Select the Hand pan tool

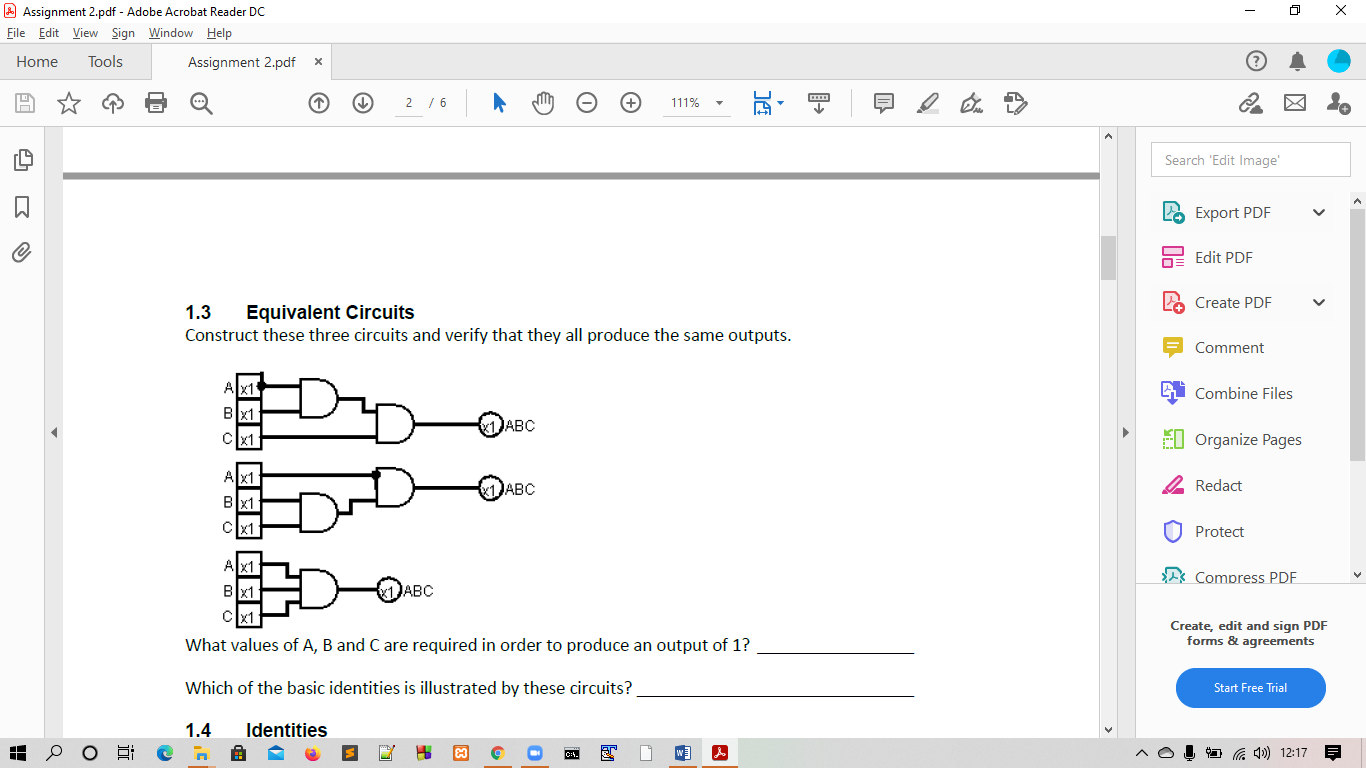[x=543, y=103]
